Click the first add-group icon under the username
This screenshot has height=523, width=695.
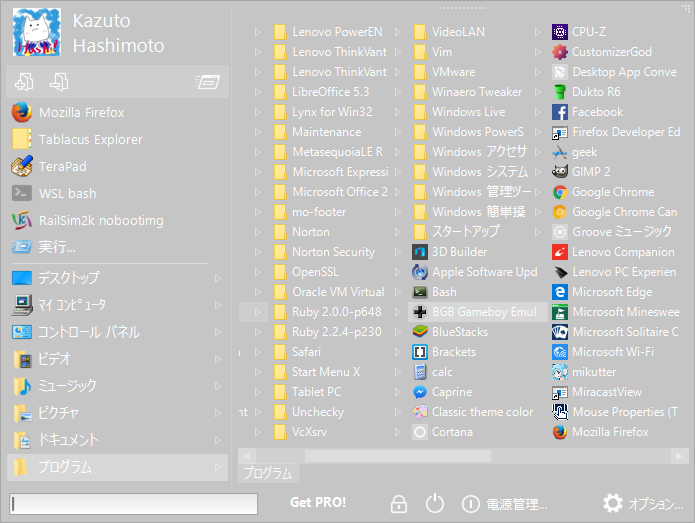click(24, 82)
